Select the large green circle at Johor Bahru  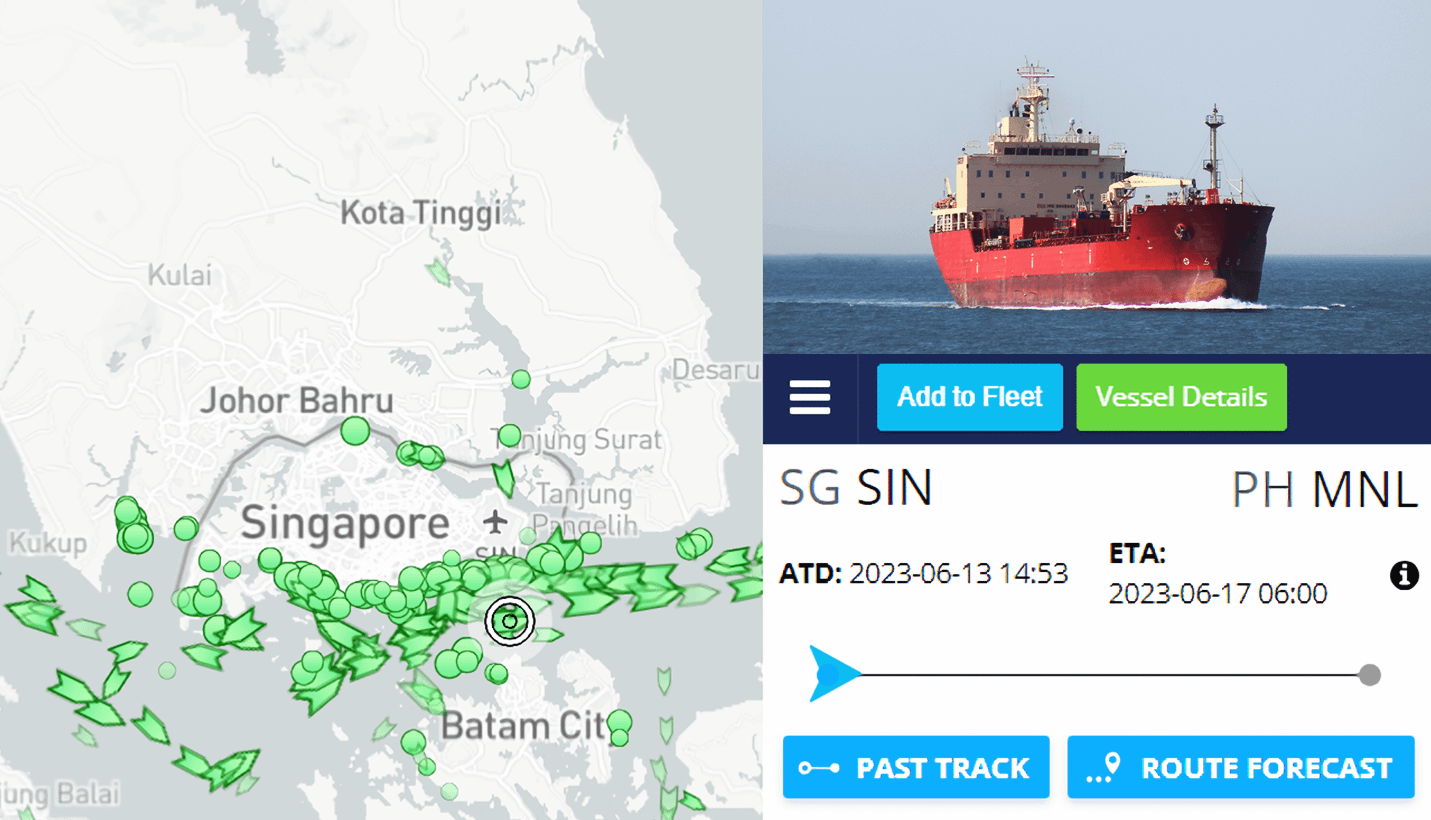pyautogui.click(x=355, y=431)
